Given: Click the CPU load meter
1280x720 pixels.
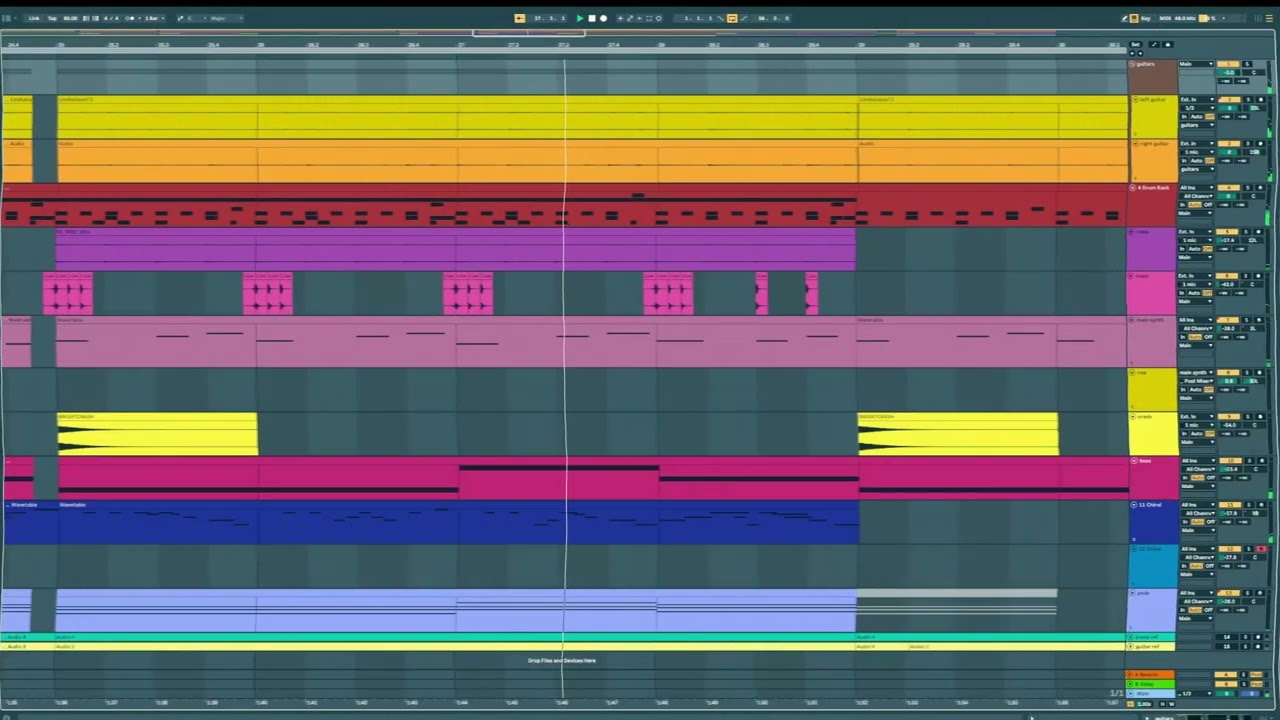Looking at the screenshot, I should tap(1207, 18).
